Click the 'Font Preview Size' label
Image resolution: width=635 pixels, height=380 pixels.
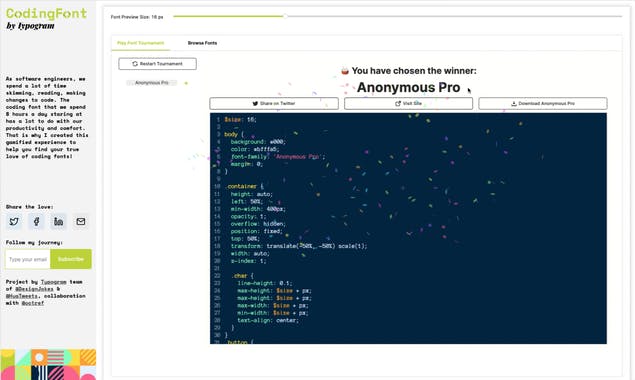tap(137, 17)
